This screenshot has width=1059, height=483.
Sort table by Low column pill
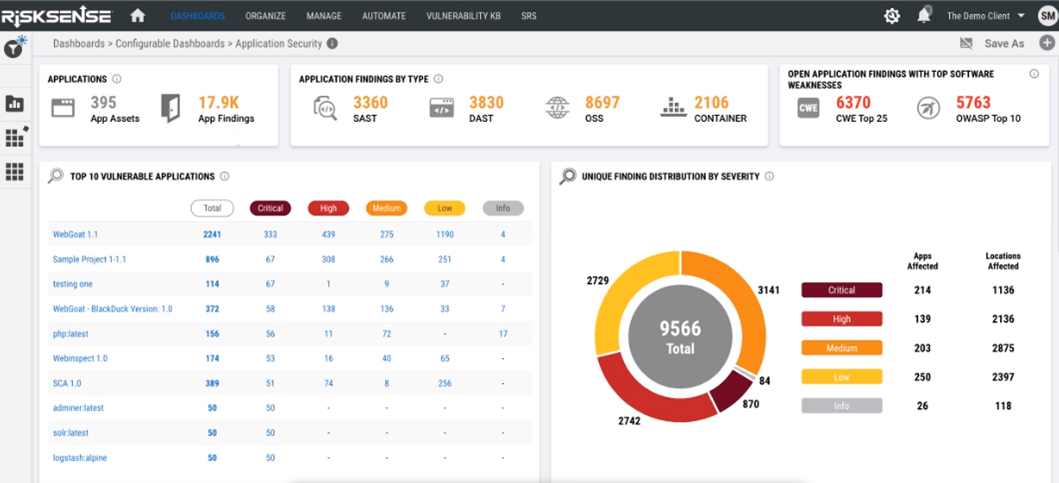(445, 208)
